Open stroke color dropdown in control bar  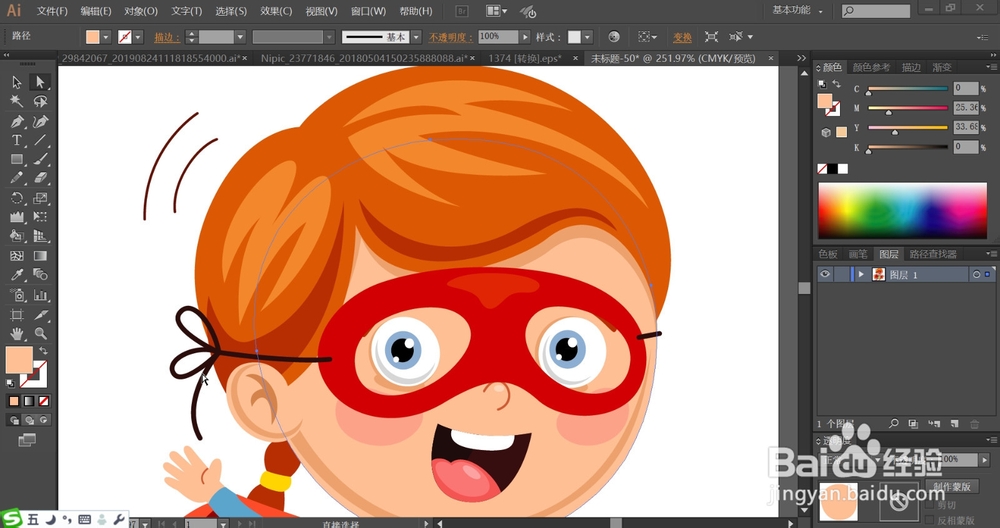point(138,37)
